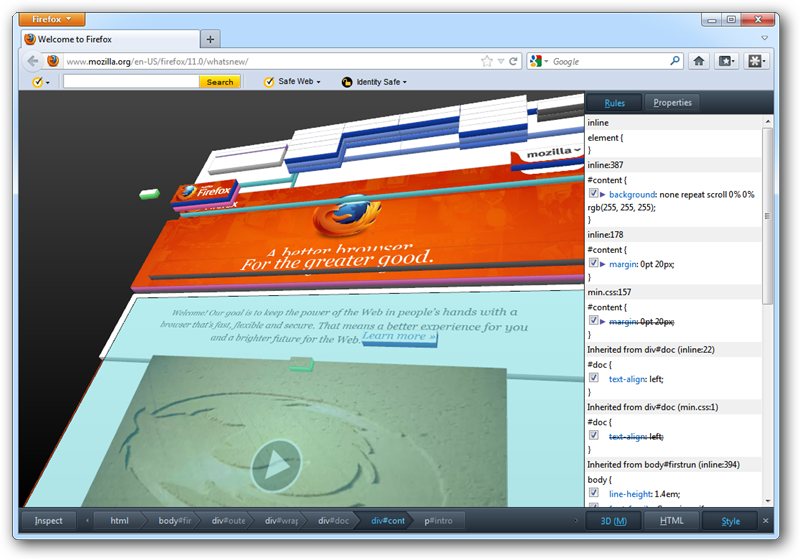Select the Welcome to Firefox tab
This screenshot has width=800, height=560.
(x=110, y=39)
